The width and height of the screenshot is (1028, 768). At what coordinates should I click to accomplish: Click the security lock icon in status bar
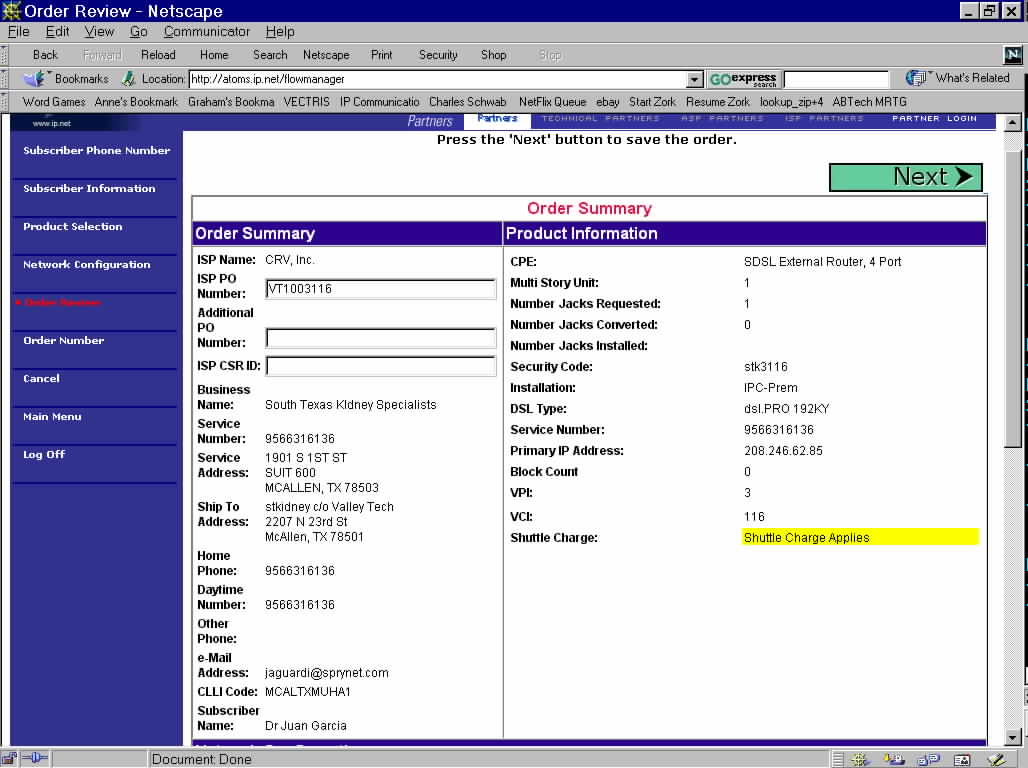tap(9, 759)
